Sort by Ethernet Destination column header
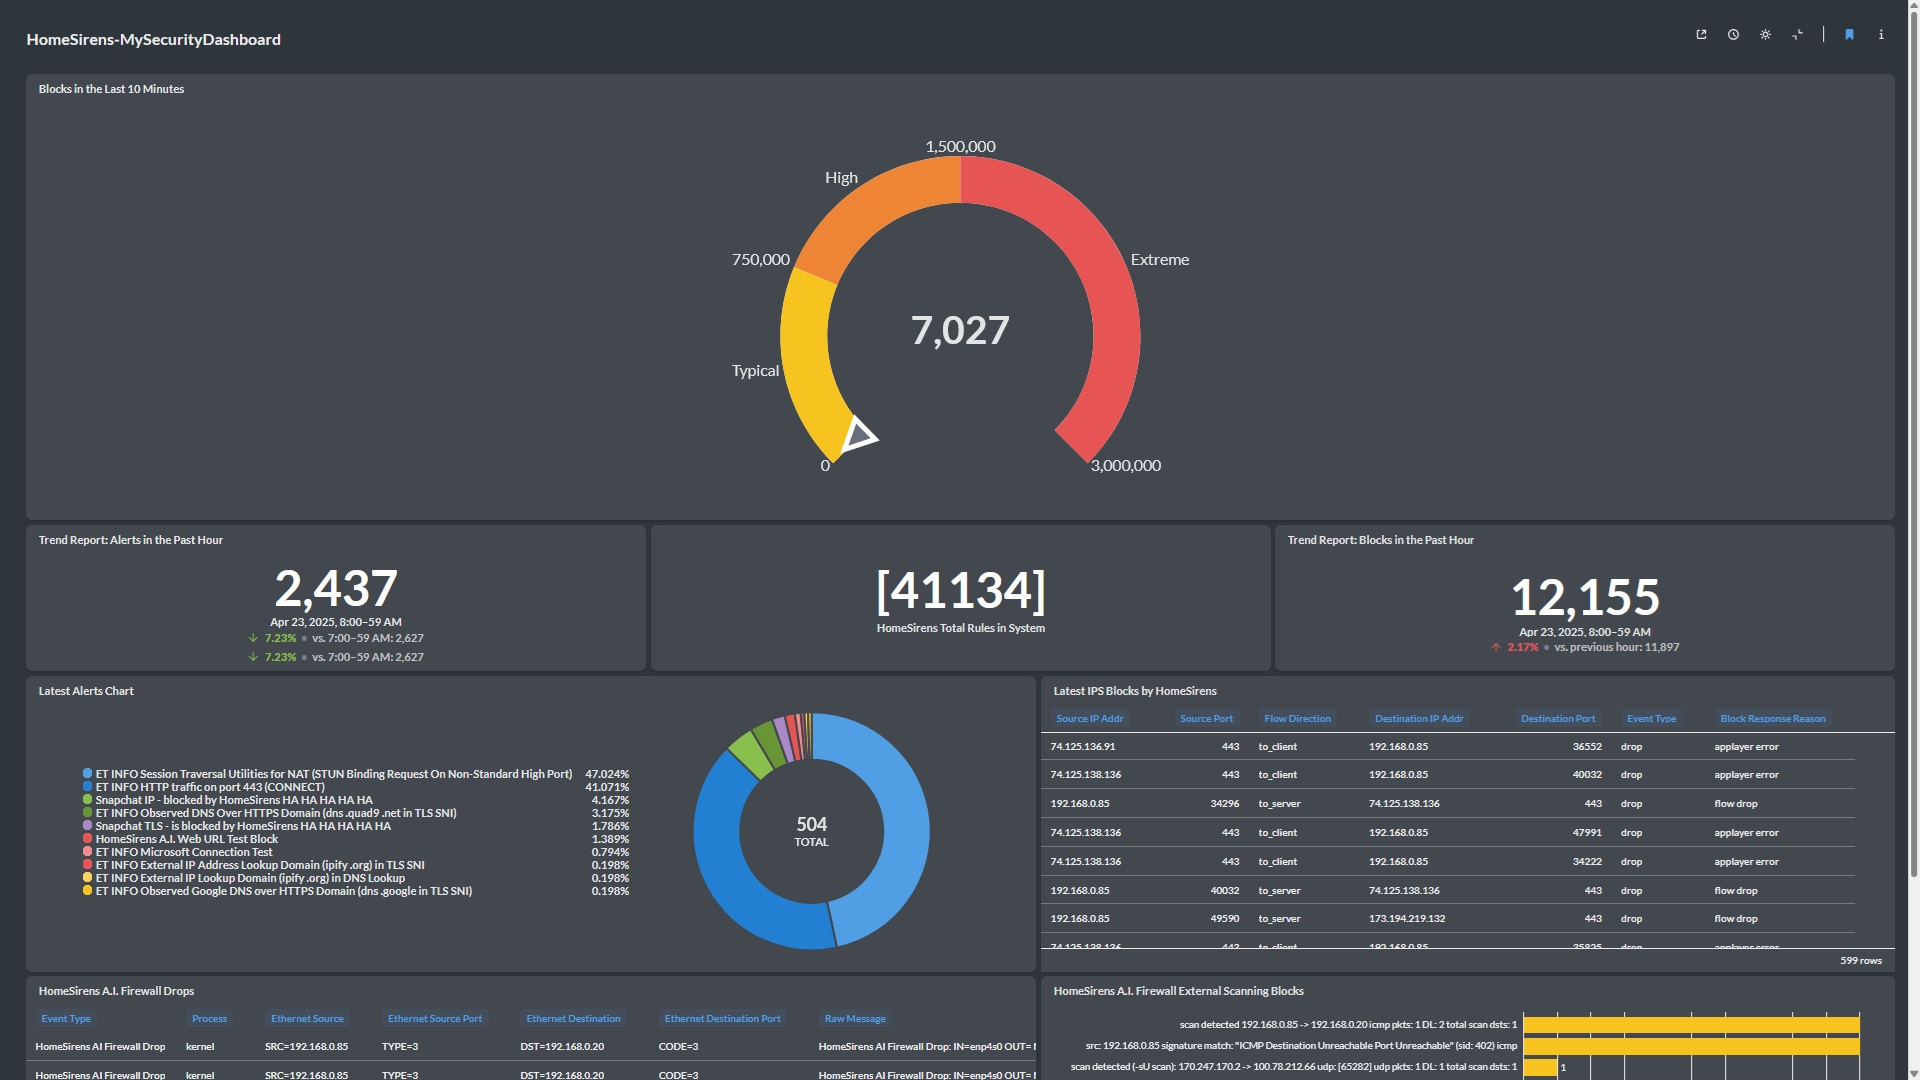This screenshot has height=1080, width=1920. point(573,1019)
